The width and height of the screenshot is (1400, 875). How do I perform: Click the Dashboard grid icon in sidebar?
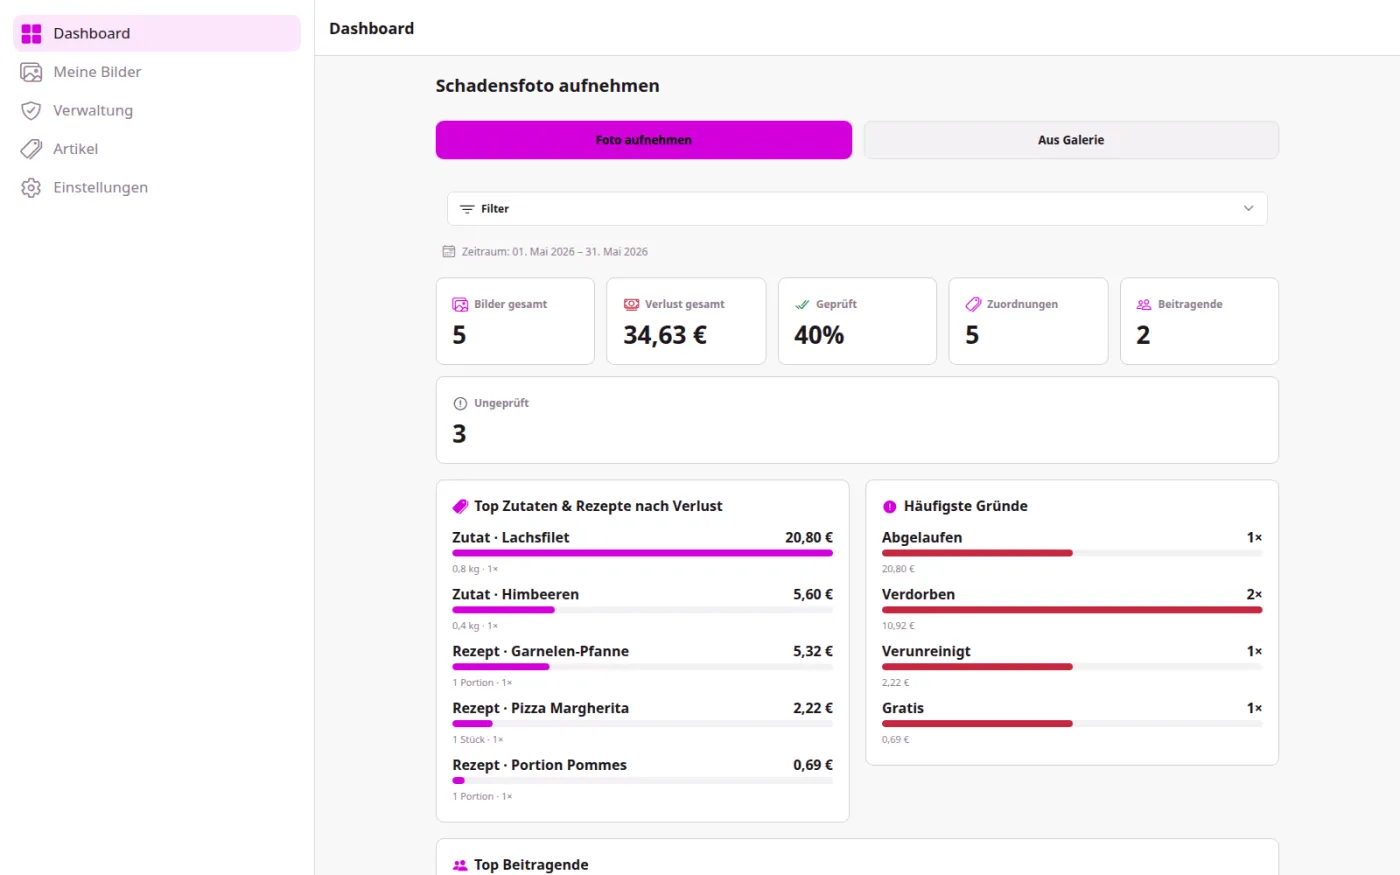tap(31, 34)
